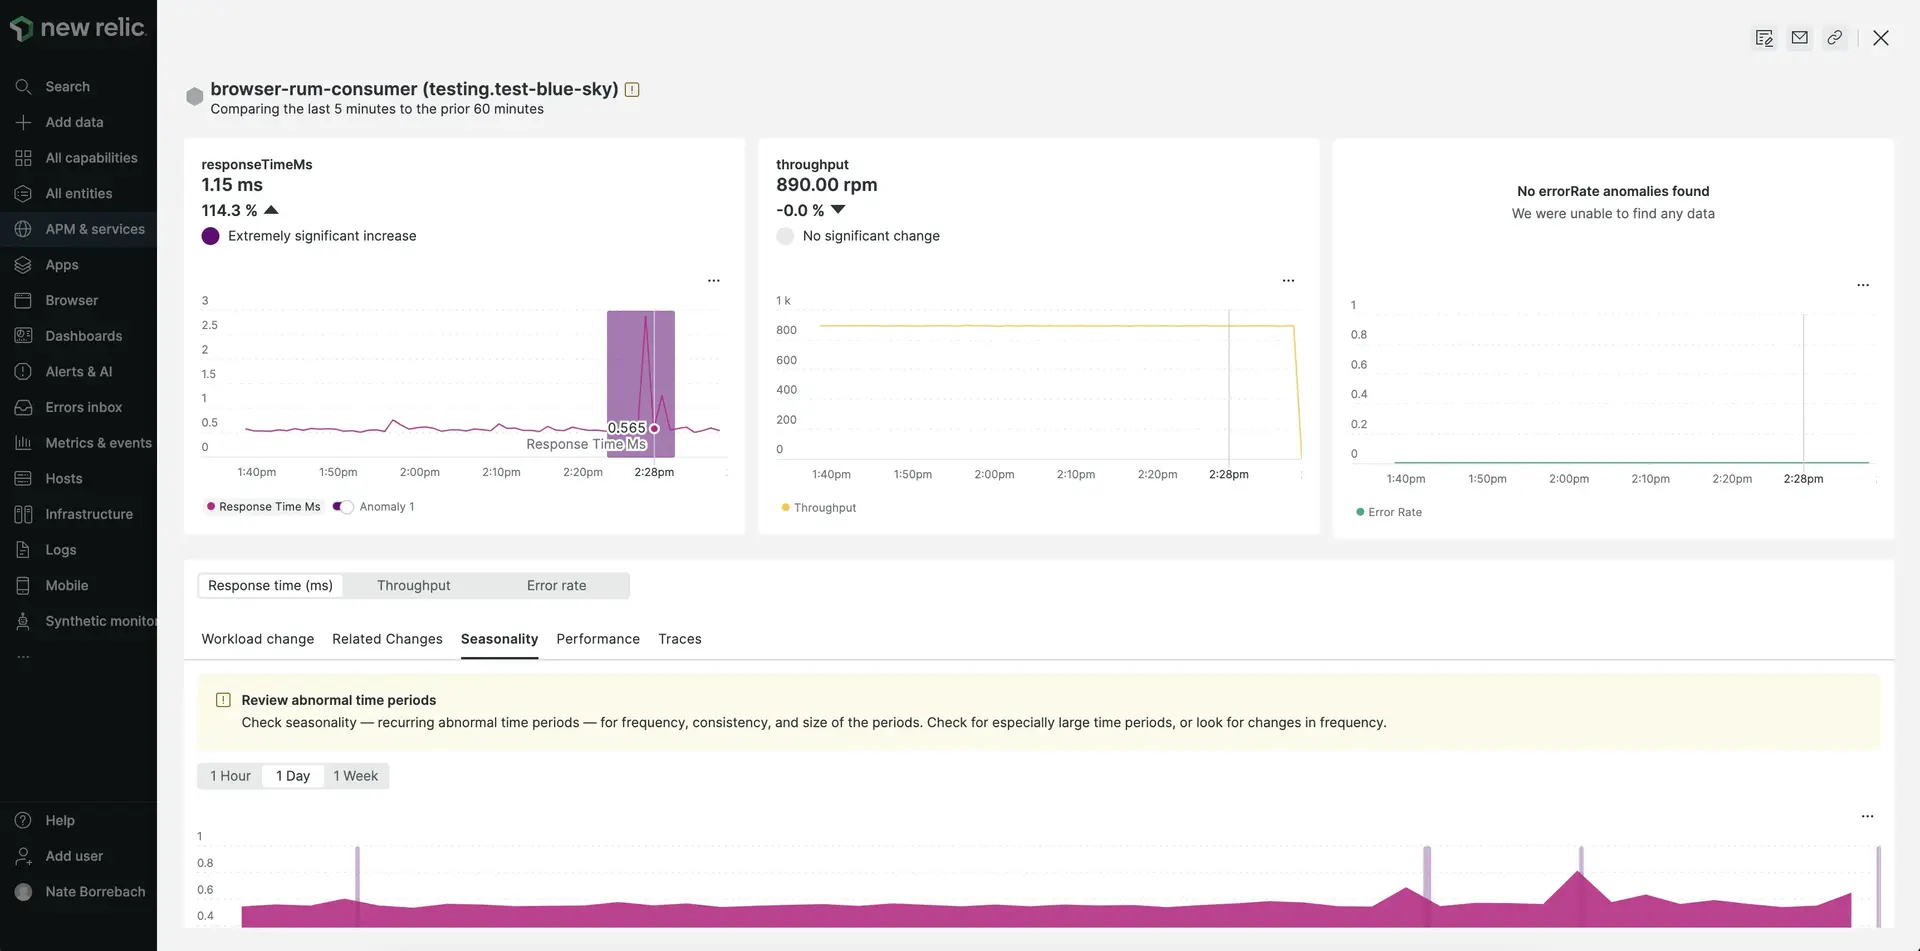
Task: Switch metric to Error rate
Action: [556, 586]
